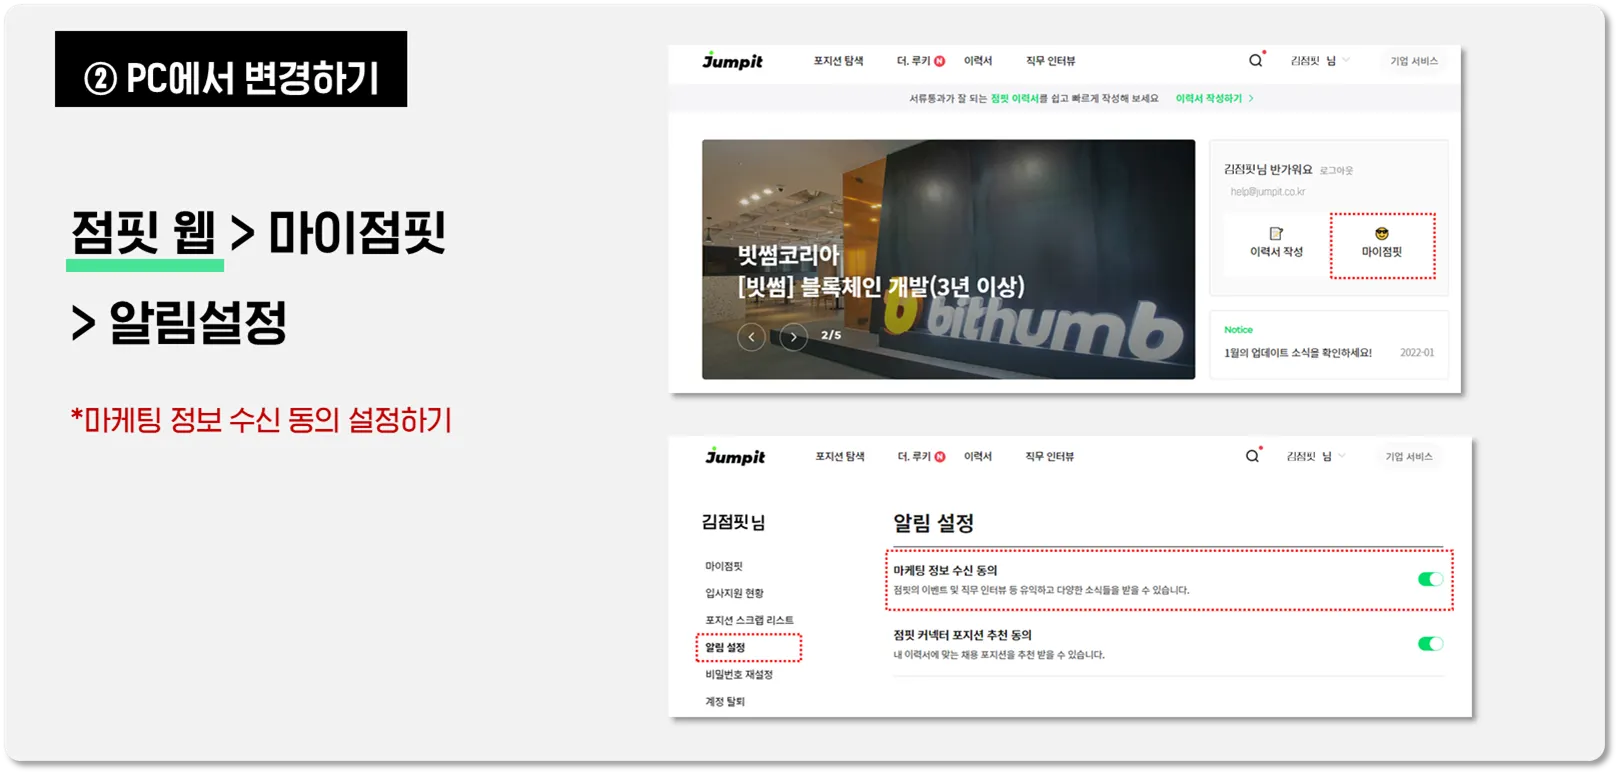Click the 빗썸코리아 company name on banner
1618x774 pixels.
(788, 255)
